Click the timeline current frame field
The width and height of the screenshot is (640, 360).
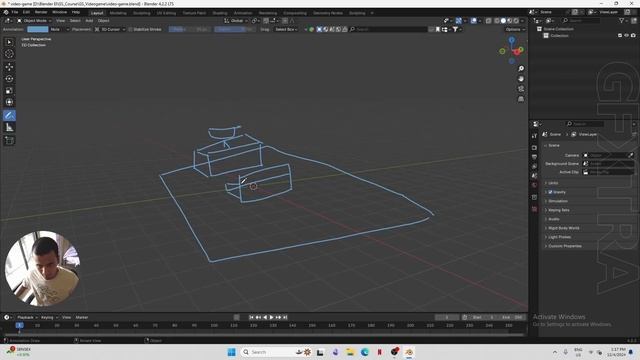point(447,317)
